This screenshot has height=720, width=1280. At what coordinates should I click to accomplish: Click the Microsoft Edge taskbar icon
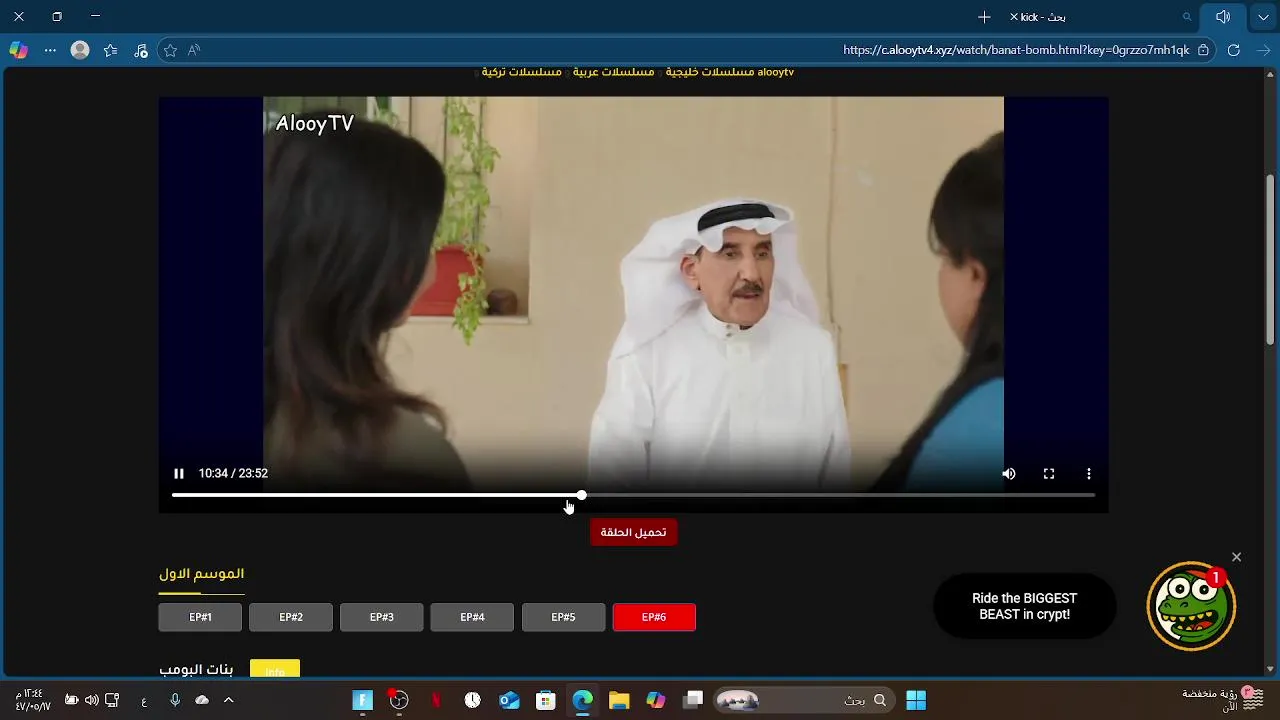[x=583, y=700]
